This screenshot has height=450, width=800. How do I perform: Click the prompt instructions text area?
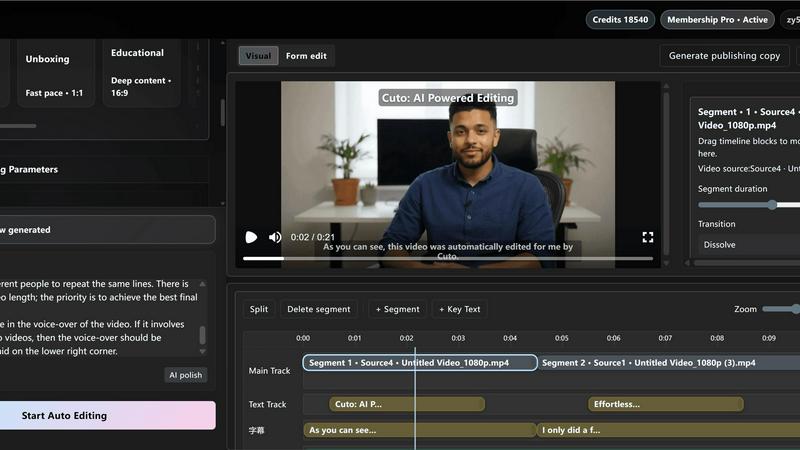click(x=97, y=317)
